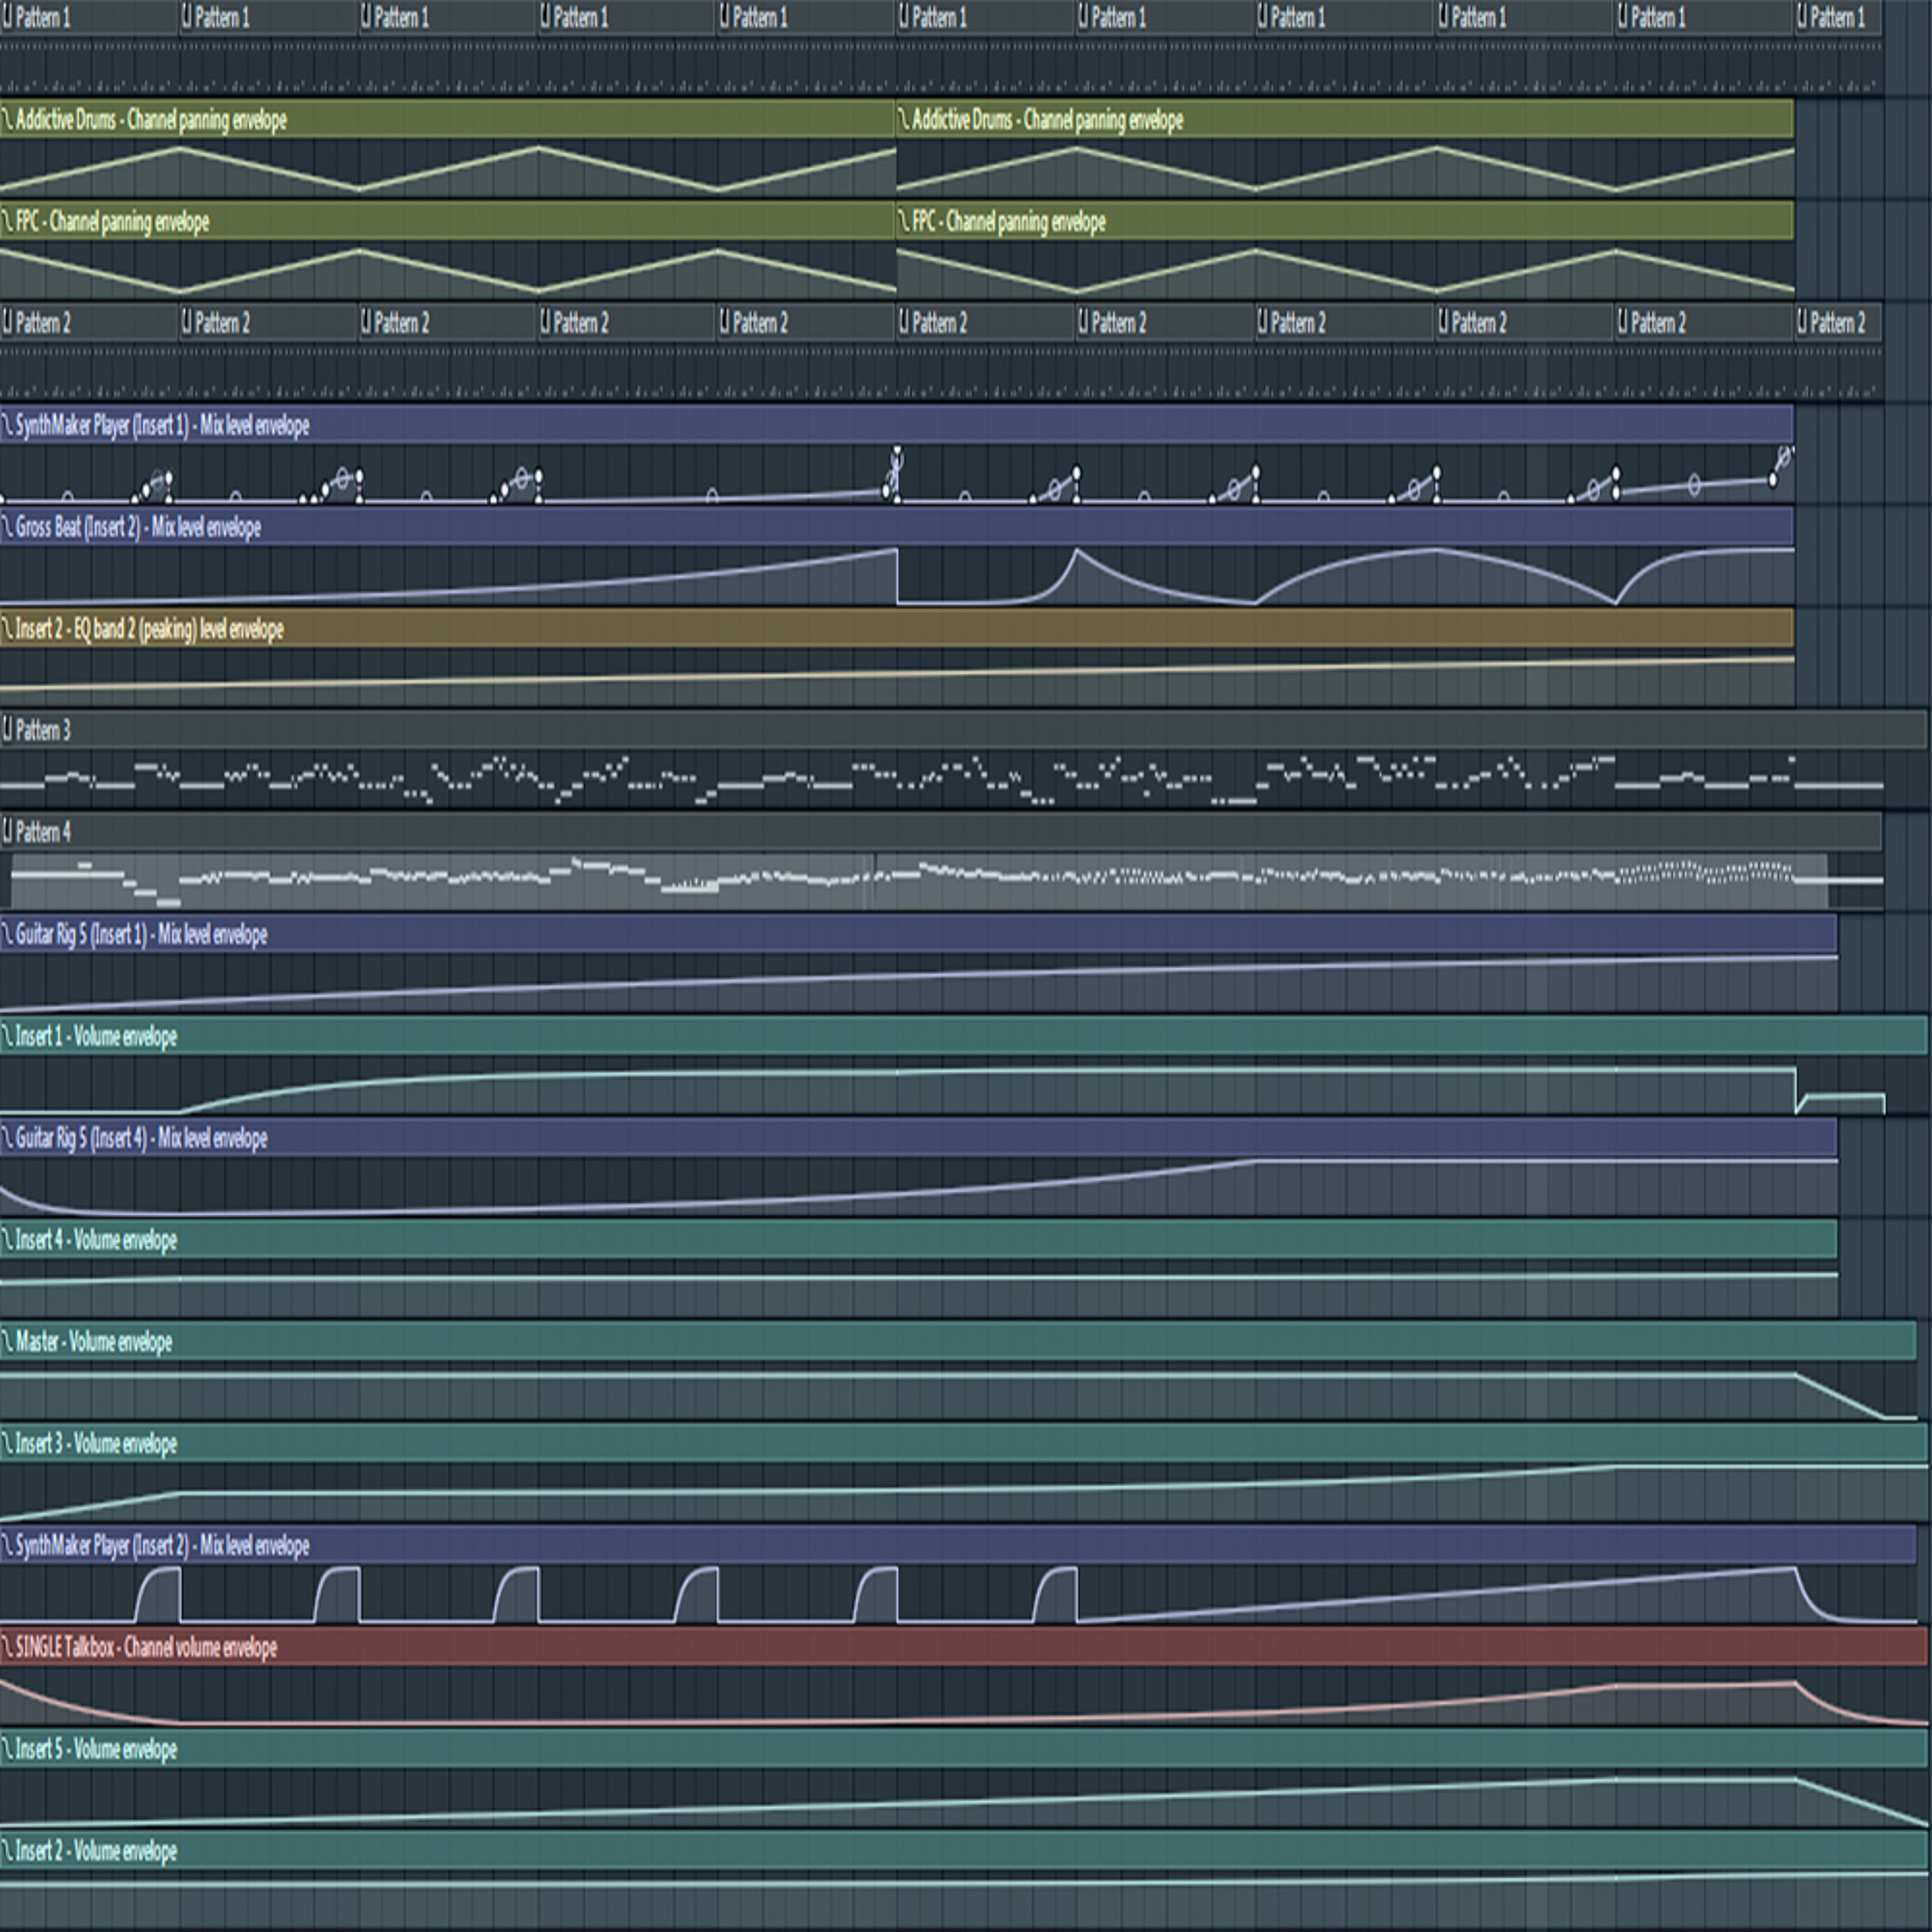Select 'SINGLE Talkbox - Channel volume envelope' title
The image size is (1932, 1932).
pyautogui.click(x=146, y=1648)
